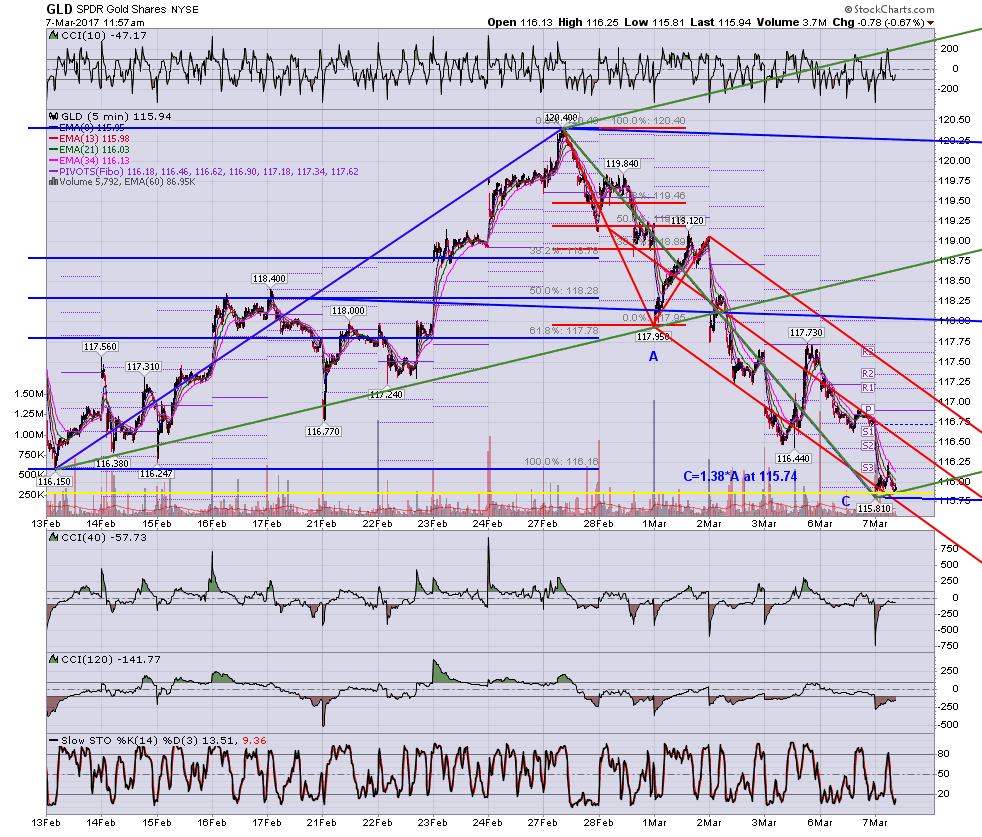Click the R1 pivot marker
This screenshot has width=982, height=837.
pos(867,388)
